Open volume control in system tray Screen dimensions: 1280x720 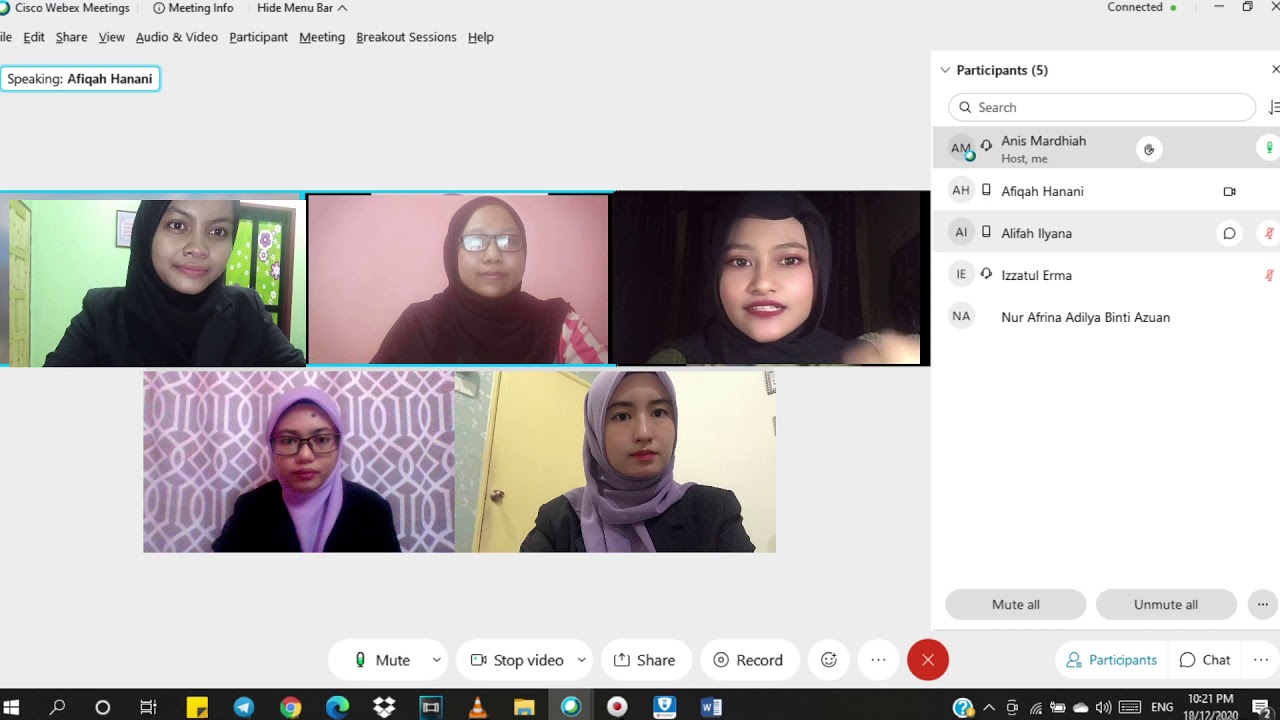coord(1104,707)
